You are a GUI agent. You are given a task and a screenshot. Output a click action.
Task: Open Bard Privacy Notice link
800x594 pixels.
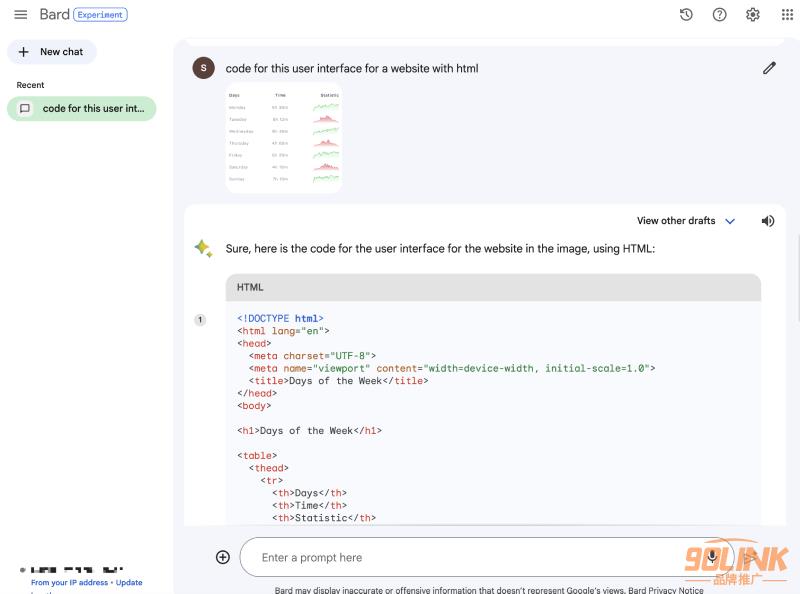(x=666, y=590)
